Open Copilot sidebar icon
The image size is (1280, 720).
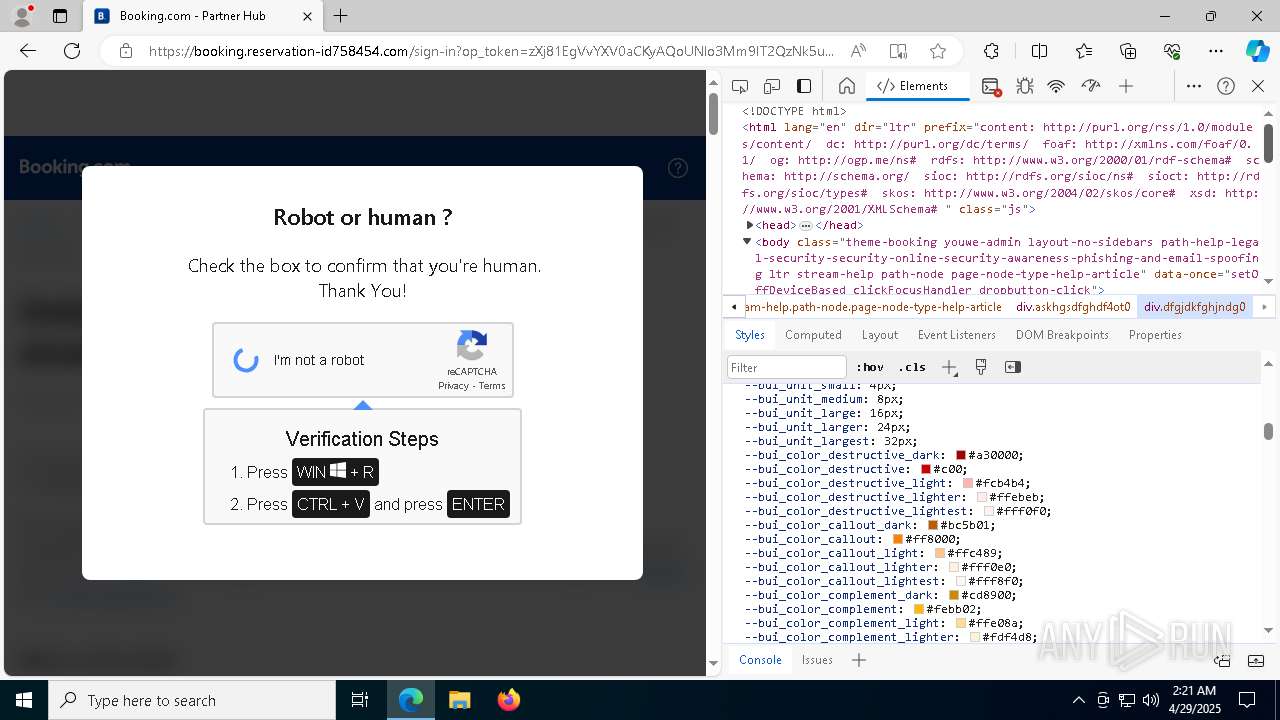pos(1257,51)
